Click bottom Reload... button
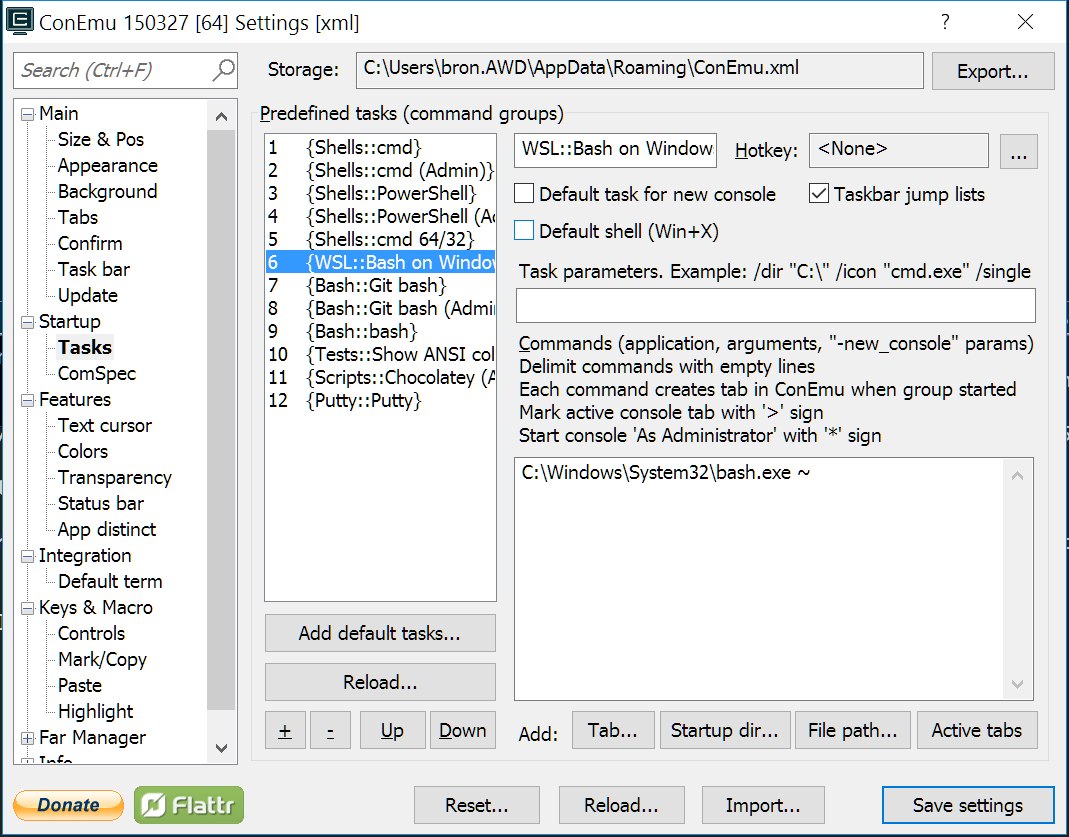This screenshot has width=1069, height=837. 621,805
